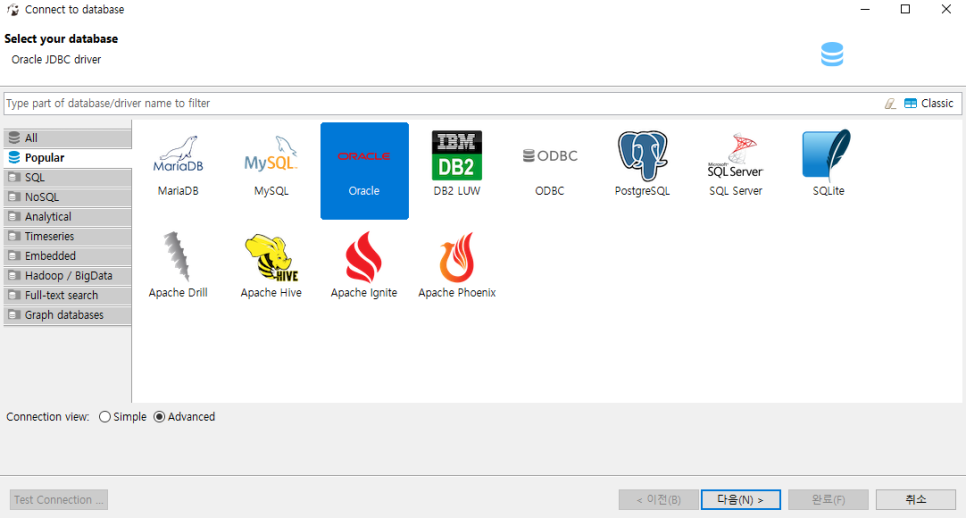Open the NoSQL category
Image resolution: width=966 pixels, height=518 pixels.
[68, 197]
